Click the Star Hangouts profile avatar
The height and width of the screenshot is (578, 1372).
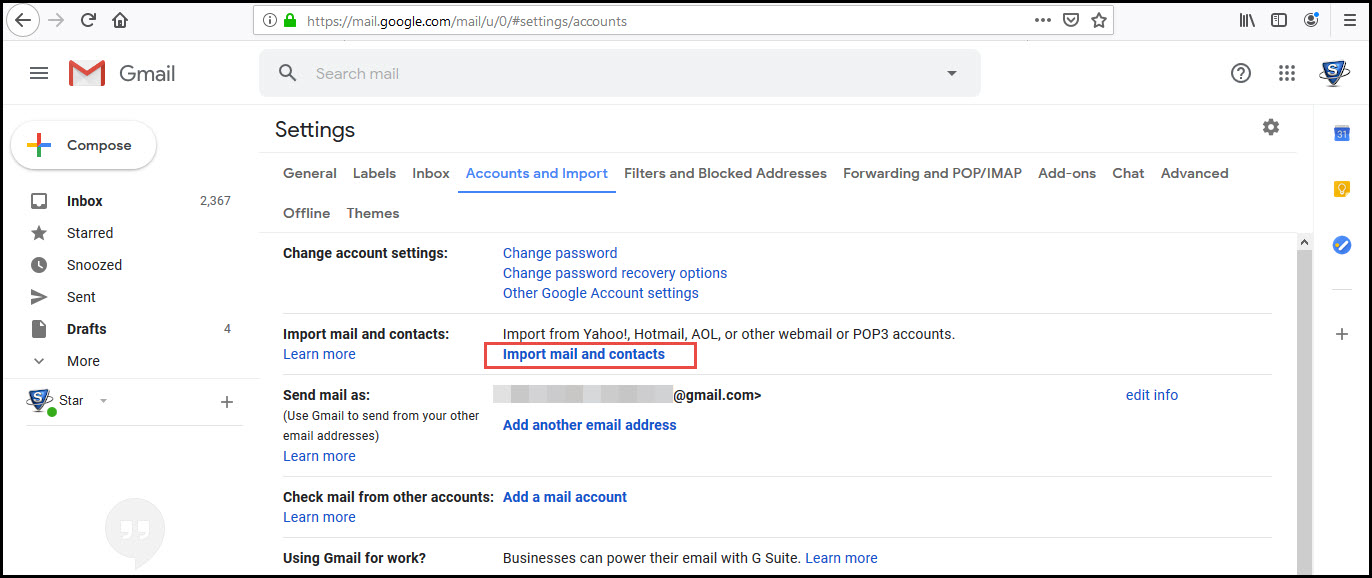[x=40, y=402]
